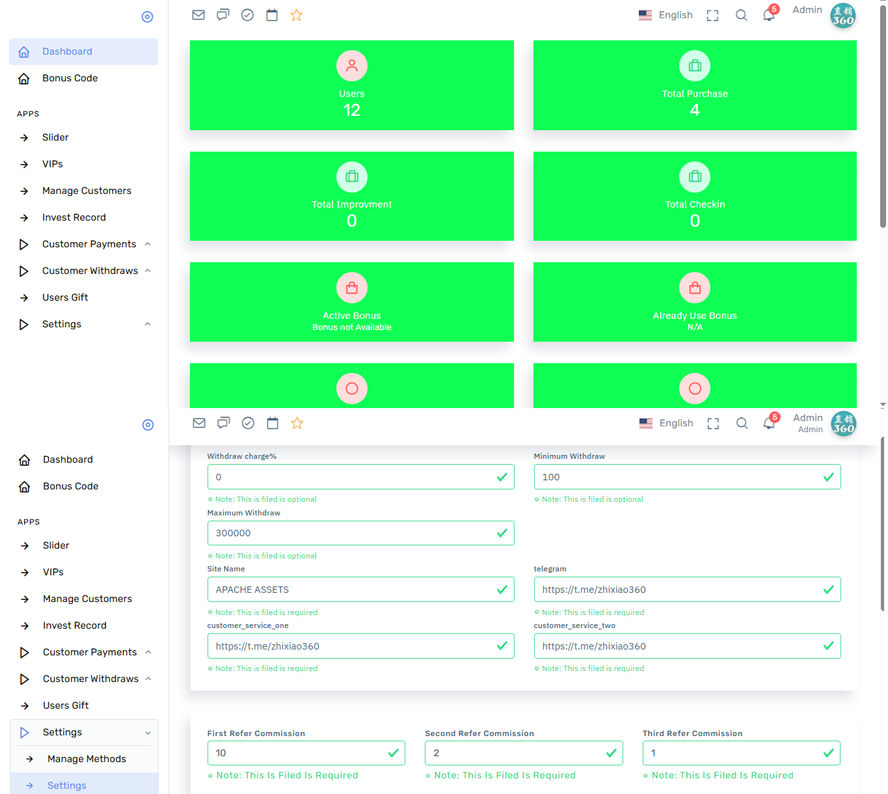Click the Active Bonus bag icon
This screenshot has height=794, width=888.
click(352, 288)
